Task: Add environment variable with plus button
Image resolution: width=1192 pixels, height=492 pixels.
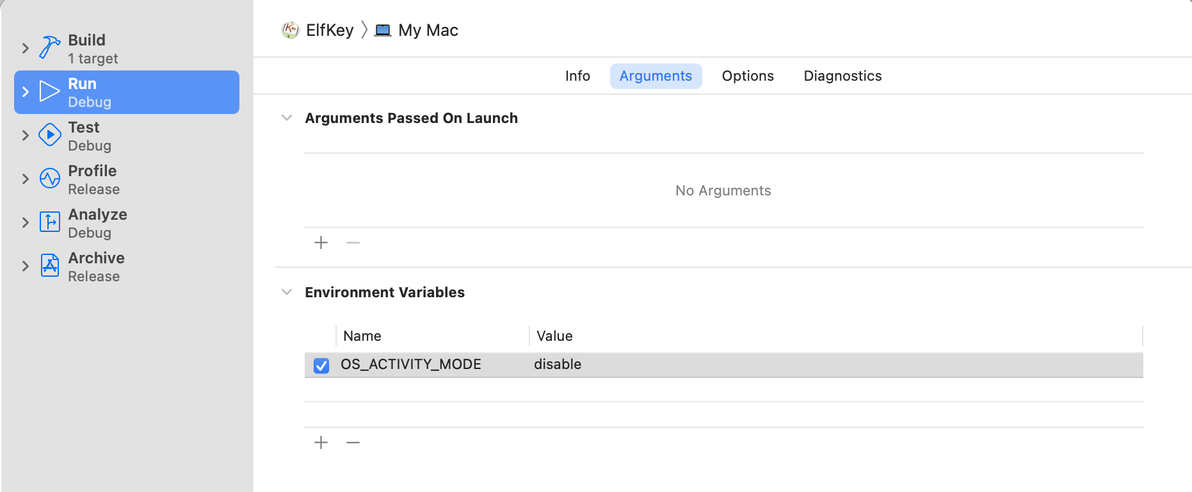Action: click(x=321, y=442)
